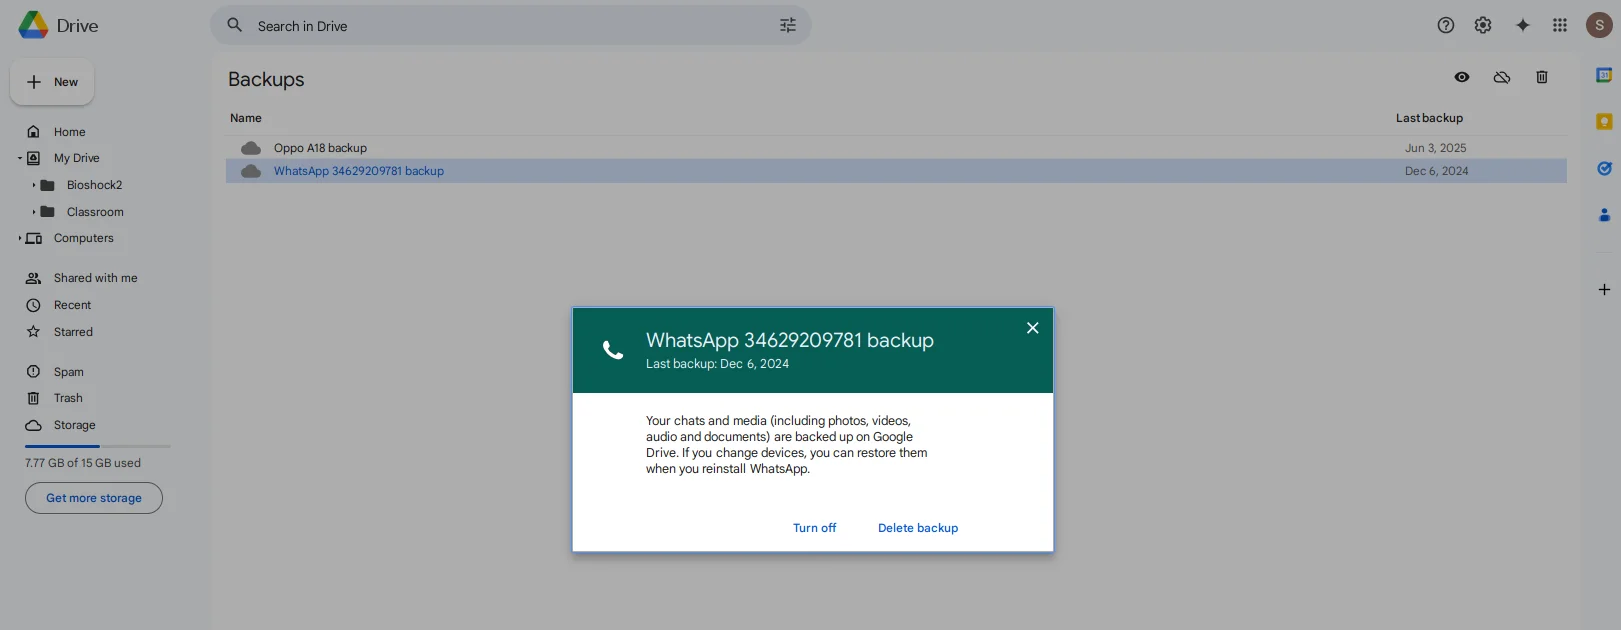Open the Classroom folder
Screen dimensions: 1621x630
95,212
